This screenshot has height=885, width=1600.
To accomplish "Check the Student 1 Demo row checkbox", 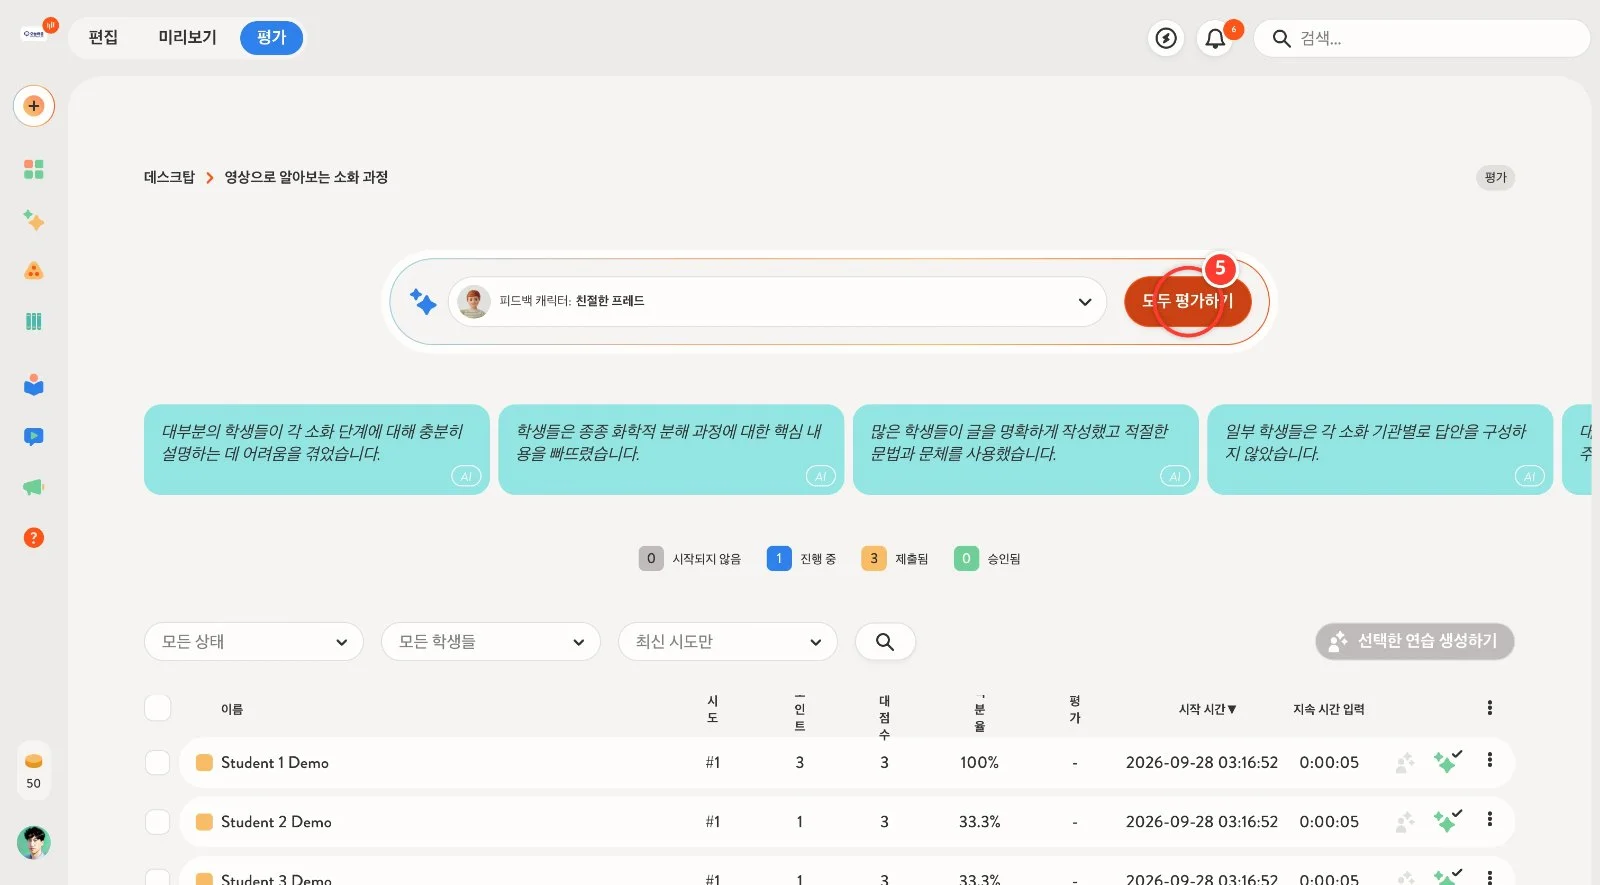I will pos(158,762).
